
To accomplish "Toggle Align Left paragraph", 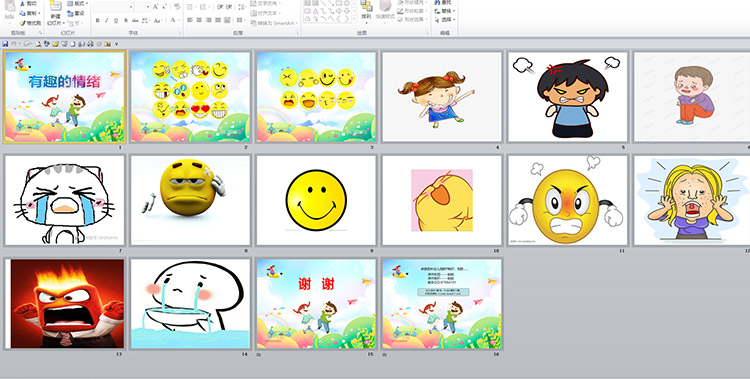I will [x=189, y=20].
